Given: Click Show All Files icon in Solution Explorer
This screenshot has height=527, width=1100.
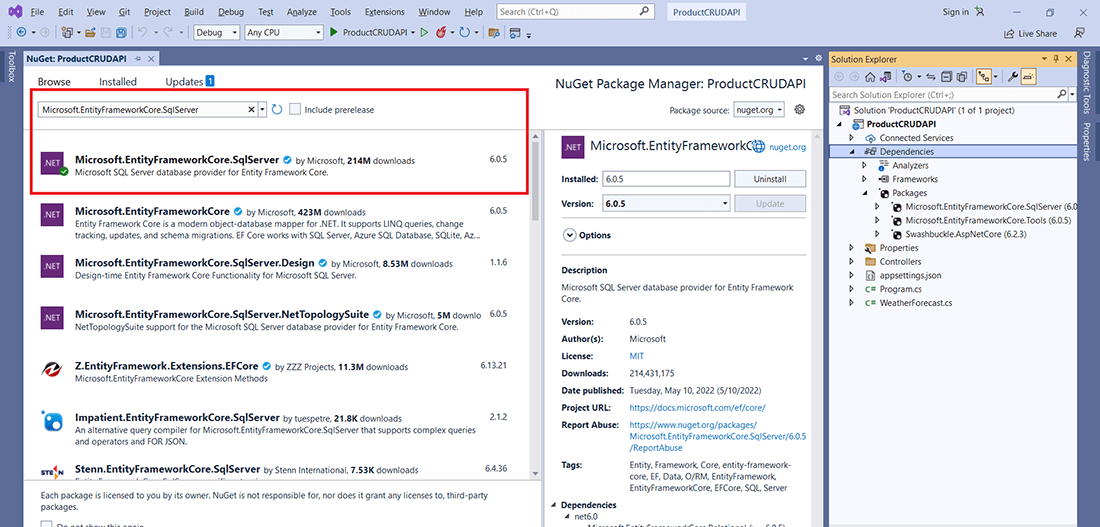Looking at the screenshot, I should tap(962, 76).
